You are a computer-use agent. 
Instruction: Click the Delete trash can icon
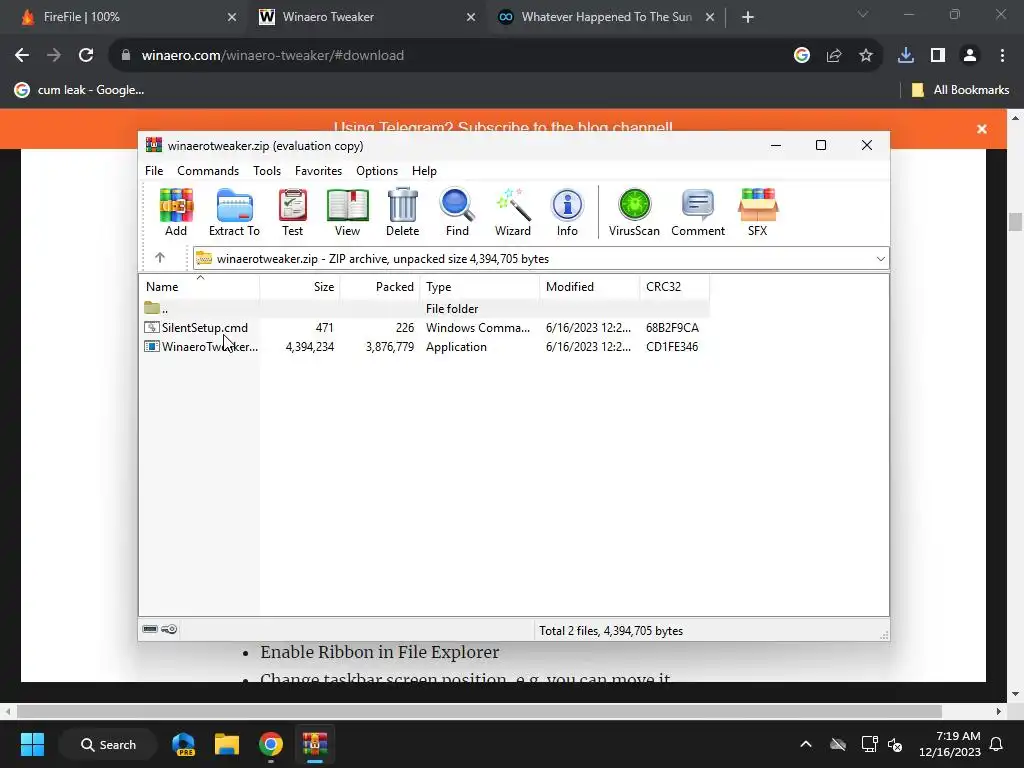point(402,212)
